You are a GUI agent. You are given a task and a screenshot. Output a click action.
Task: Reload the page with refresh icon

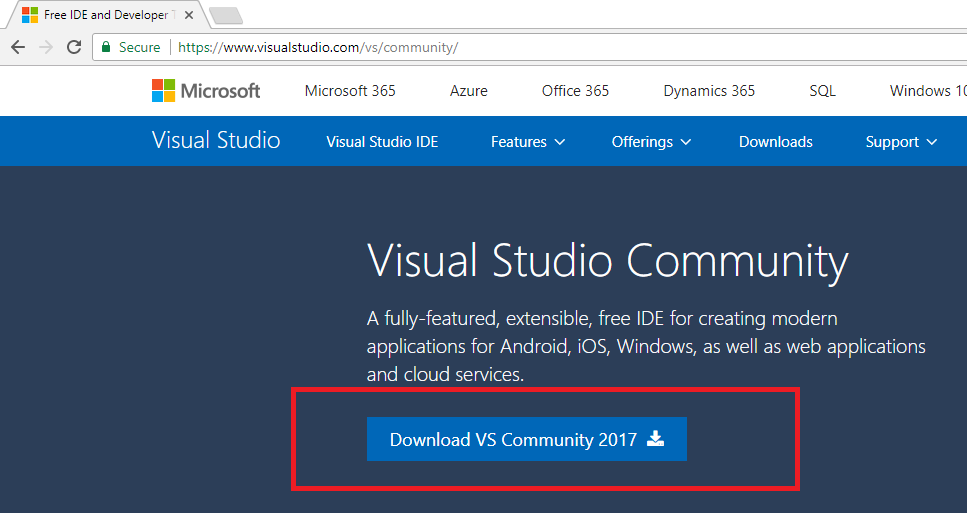click(74, 47)
